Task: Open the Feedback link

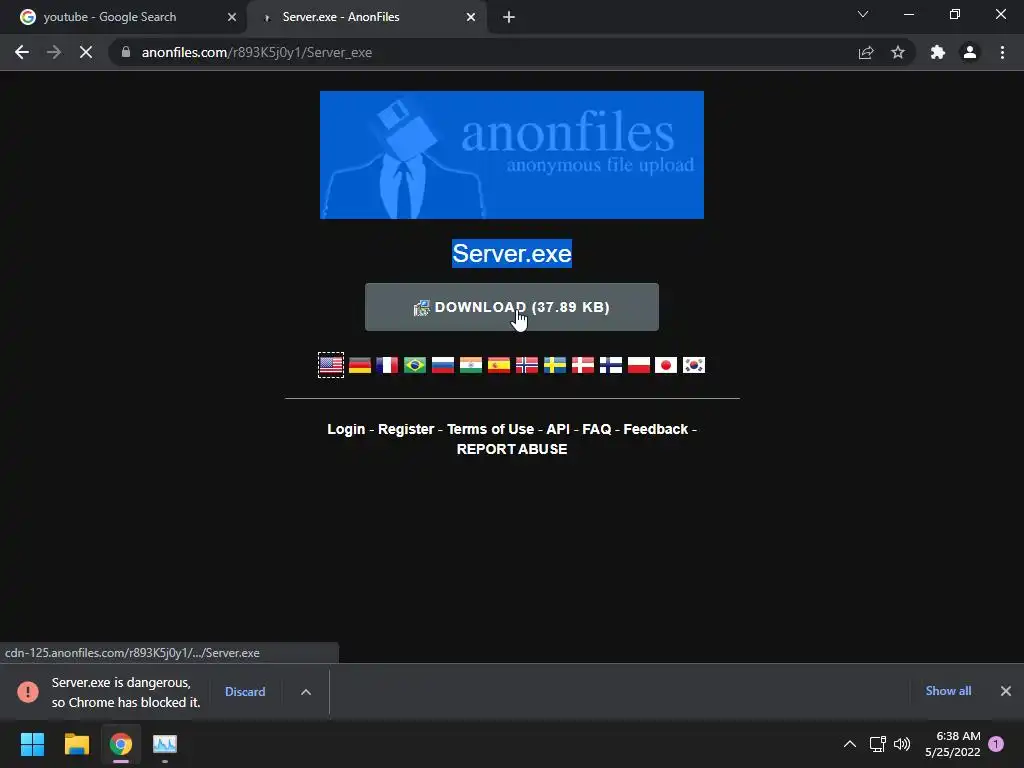Action: click(656, 429)
